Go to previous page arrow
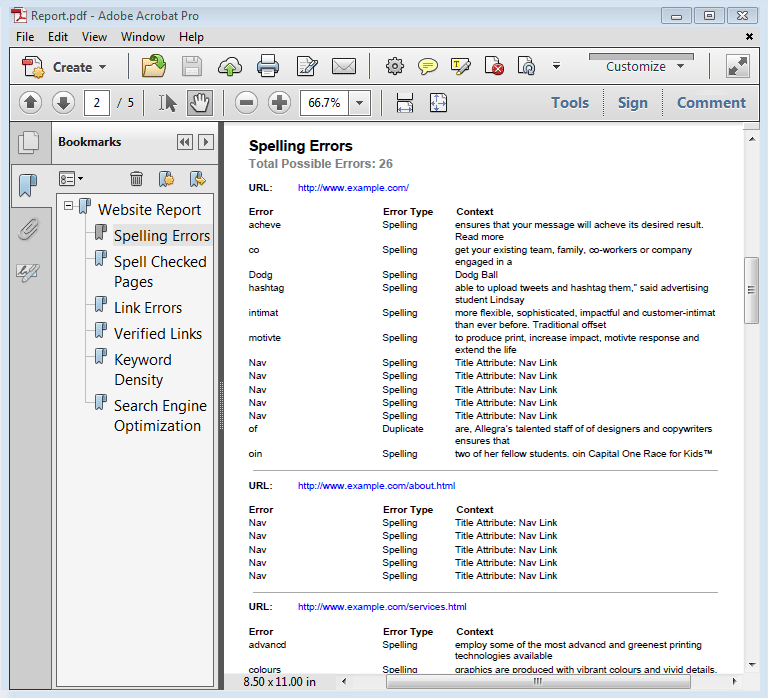The height and width of the screenshot is (698, 768). coord(30,103)
